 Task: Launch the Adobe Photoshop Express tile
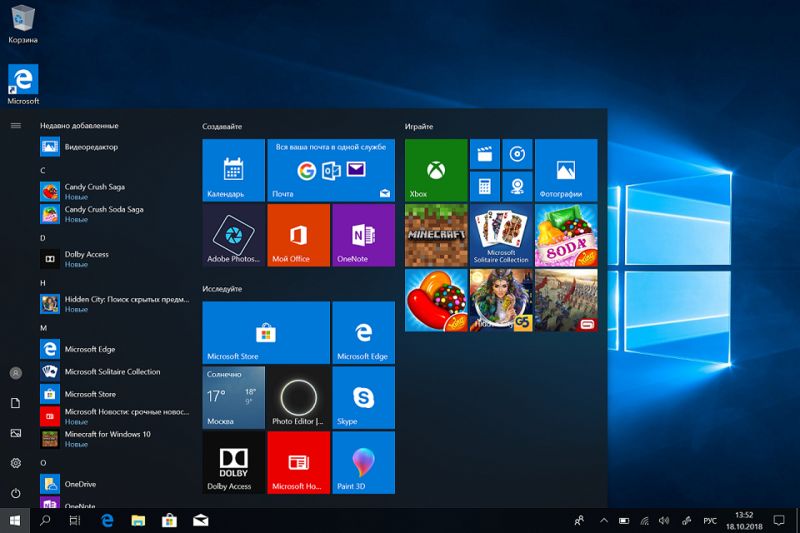point(233,235)
